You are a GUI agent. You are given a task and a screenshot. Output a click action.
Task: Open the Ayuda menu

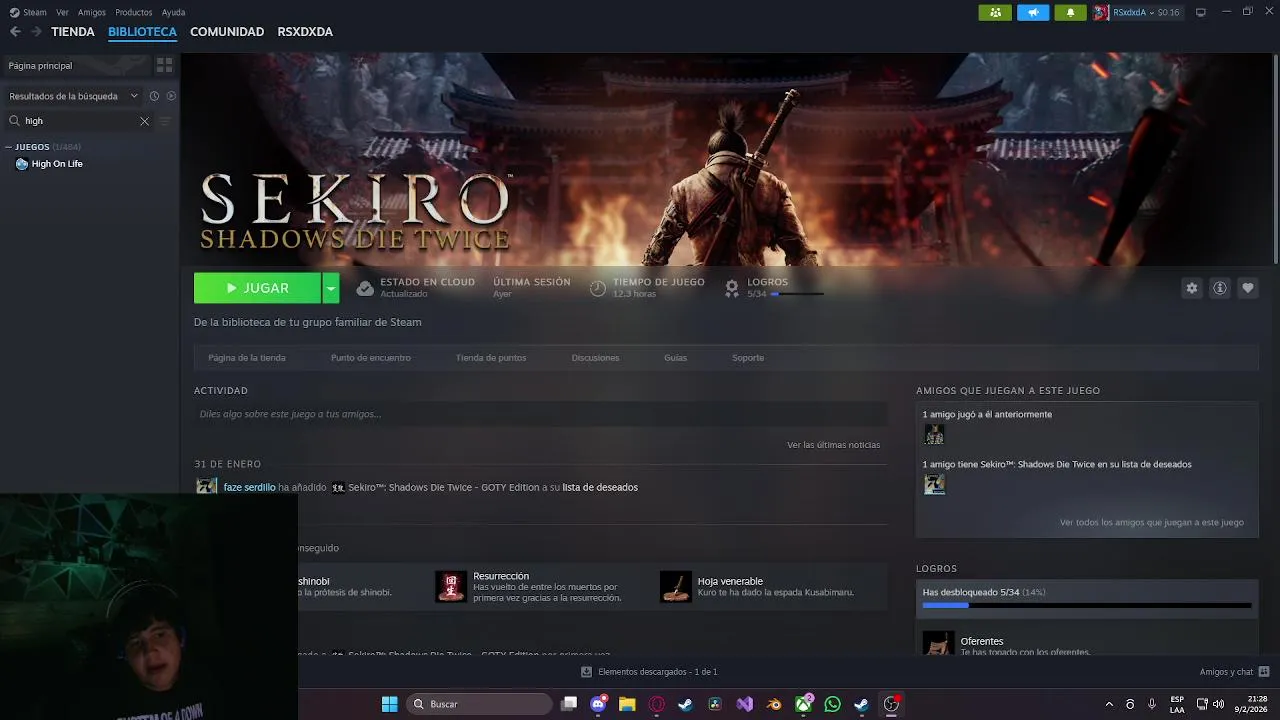(173, 12)
